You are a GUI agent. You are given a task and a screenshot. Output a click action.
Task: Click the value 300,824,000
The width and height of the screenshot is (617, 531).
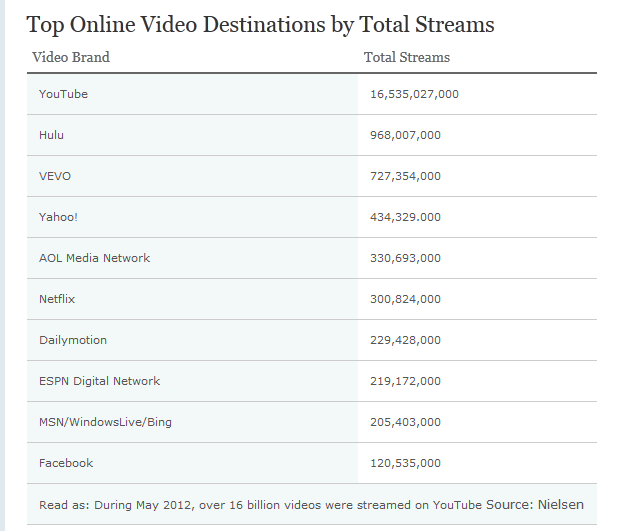coord(405,299)
